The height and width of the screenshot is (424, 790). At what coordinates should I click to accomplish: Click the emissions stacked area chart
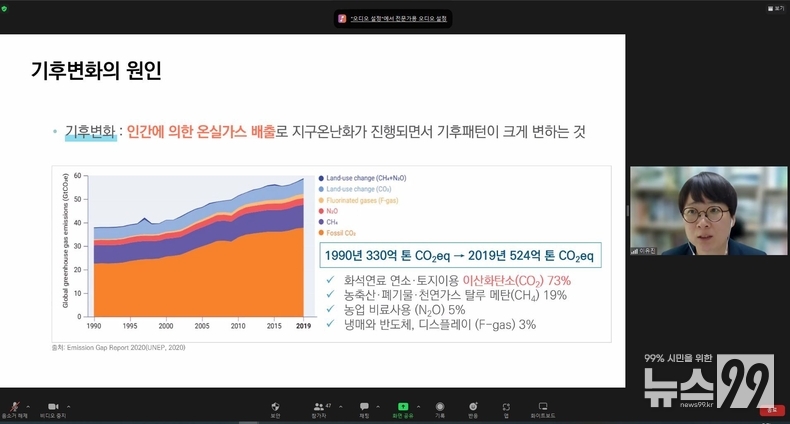[199, 247]
